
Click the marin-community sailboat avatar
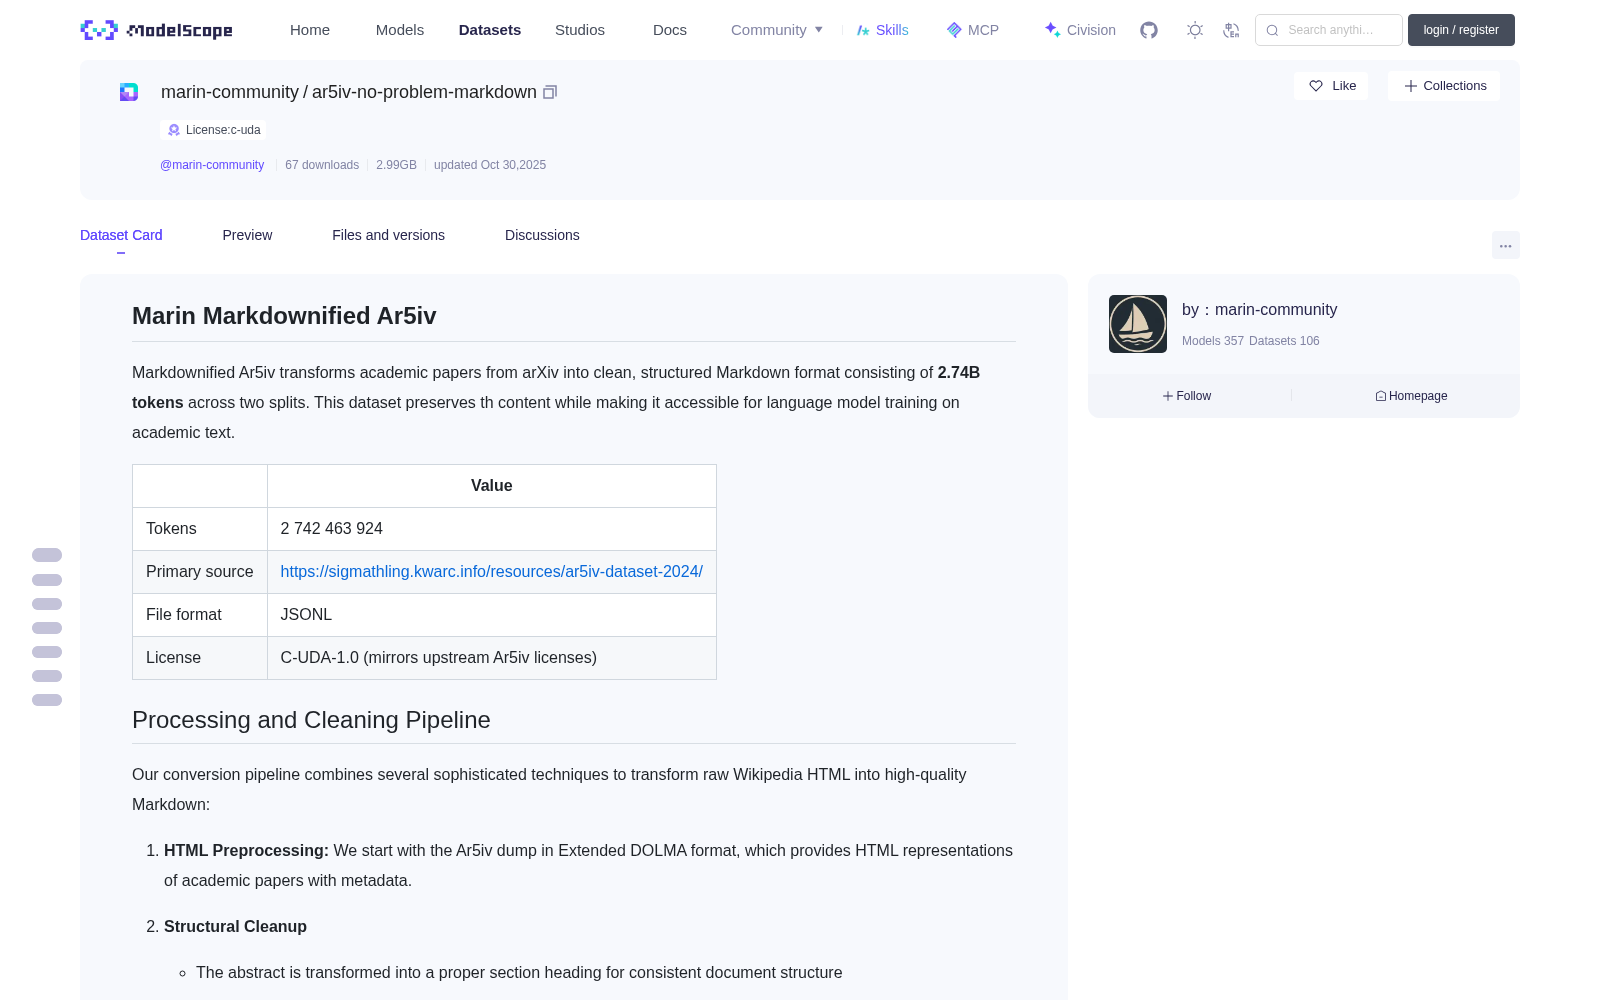[1138, 324]
